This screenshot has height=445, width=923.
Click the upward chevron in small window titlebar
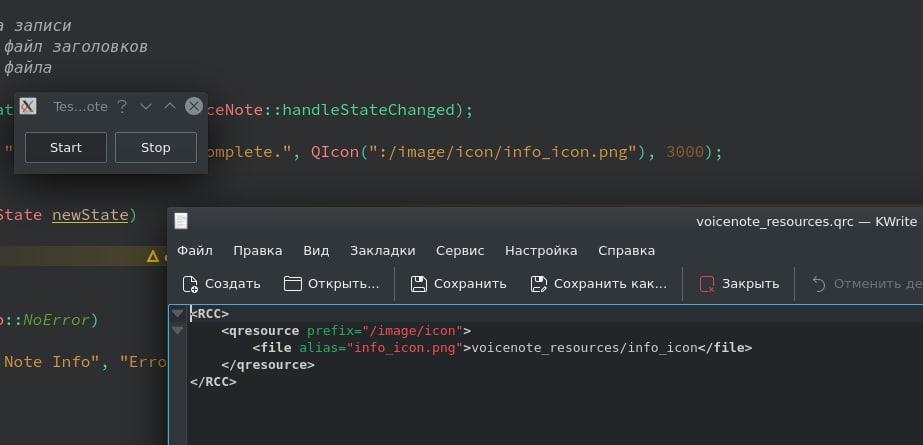[170, 106]
